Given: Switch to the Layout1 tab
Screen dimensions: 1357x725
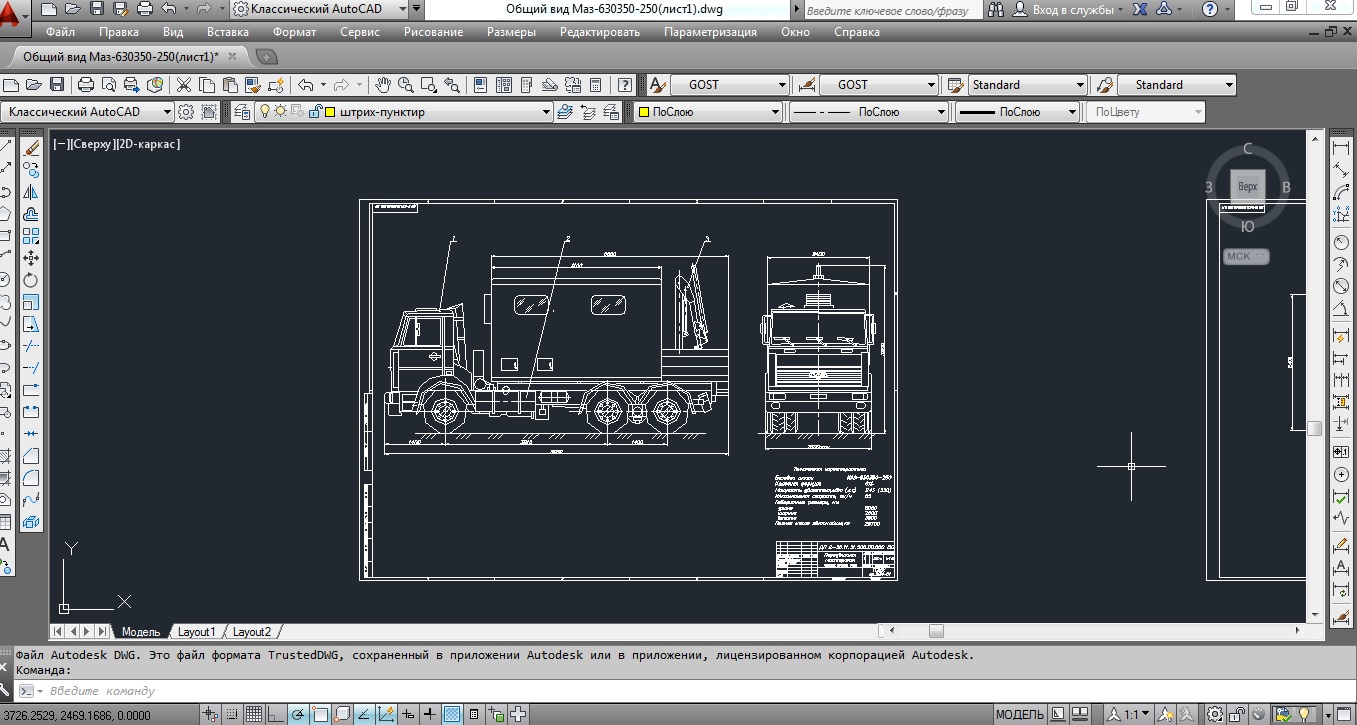Looking at the screenshot, I should coord(195,632).
